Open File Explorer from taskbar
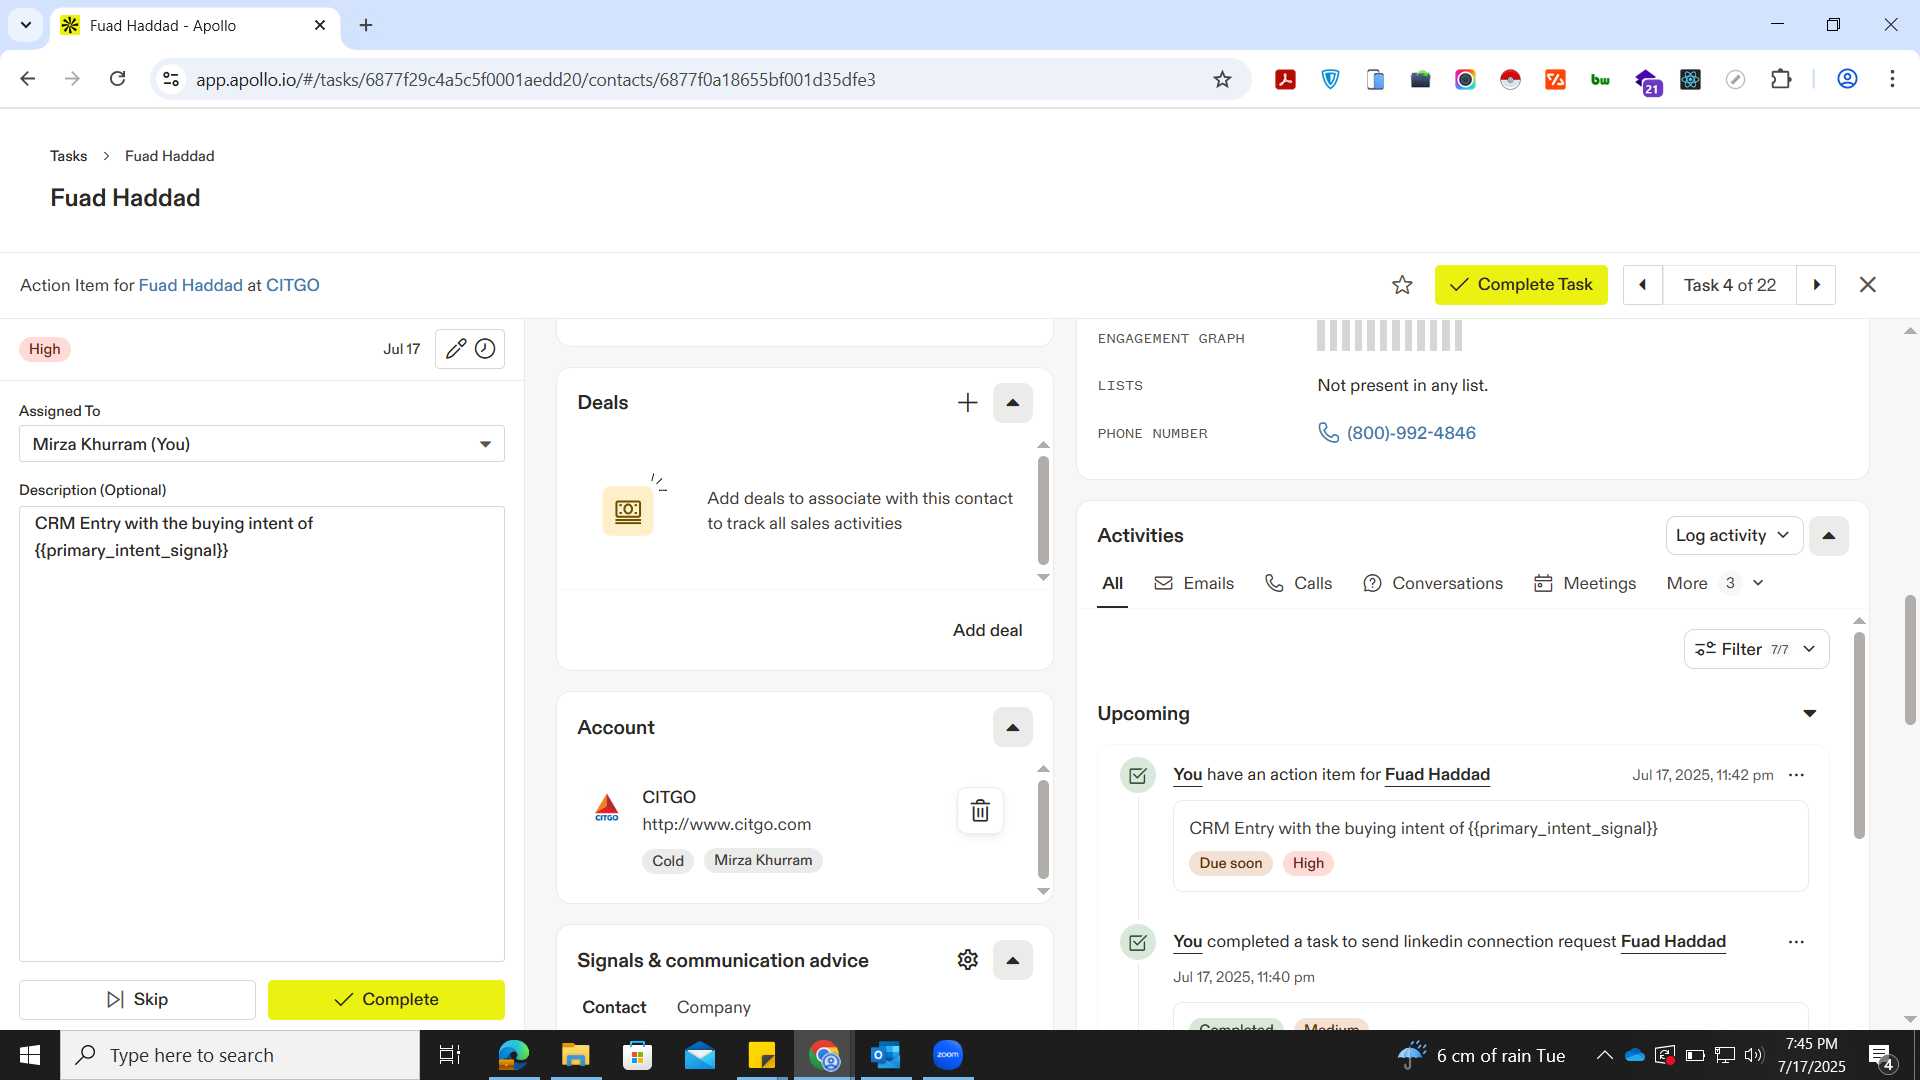1920x1080 pixels. pos(575,1055)
